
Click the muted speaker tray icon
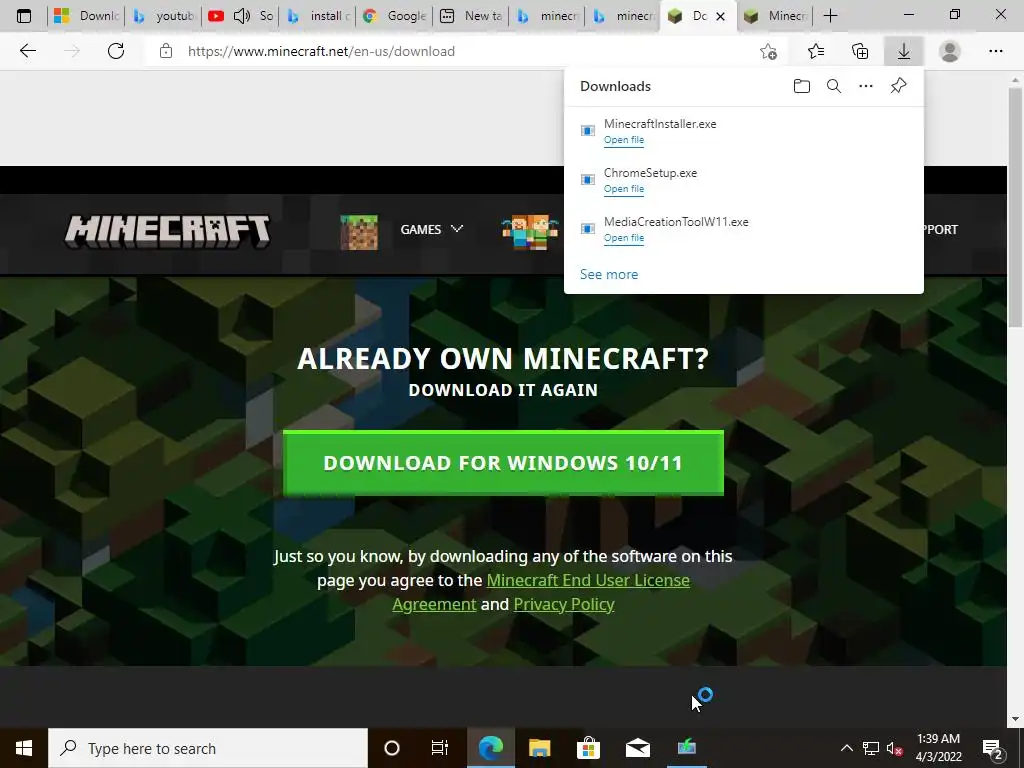click(x=895, y=748)
